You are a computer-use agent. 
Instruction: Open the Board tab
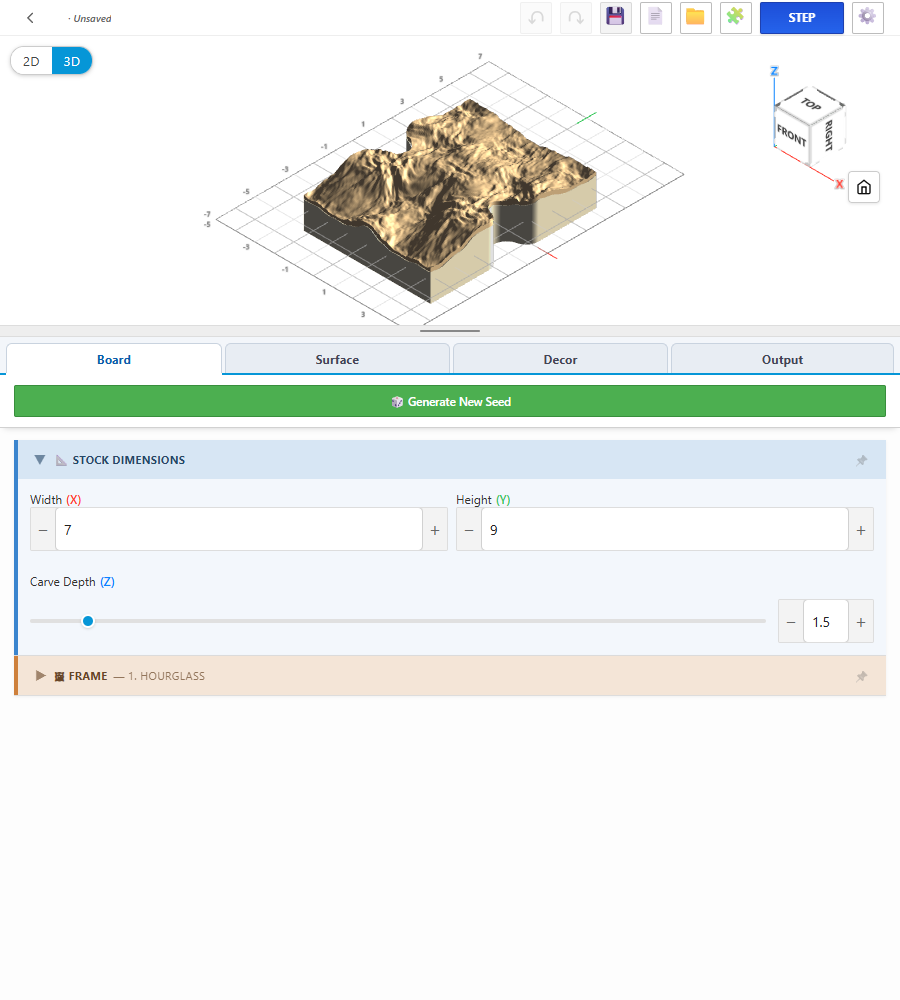114,360
